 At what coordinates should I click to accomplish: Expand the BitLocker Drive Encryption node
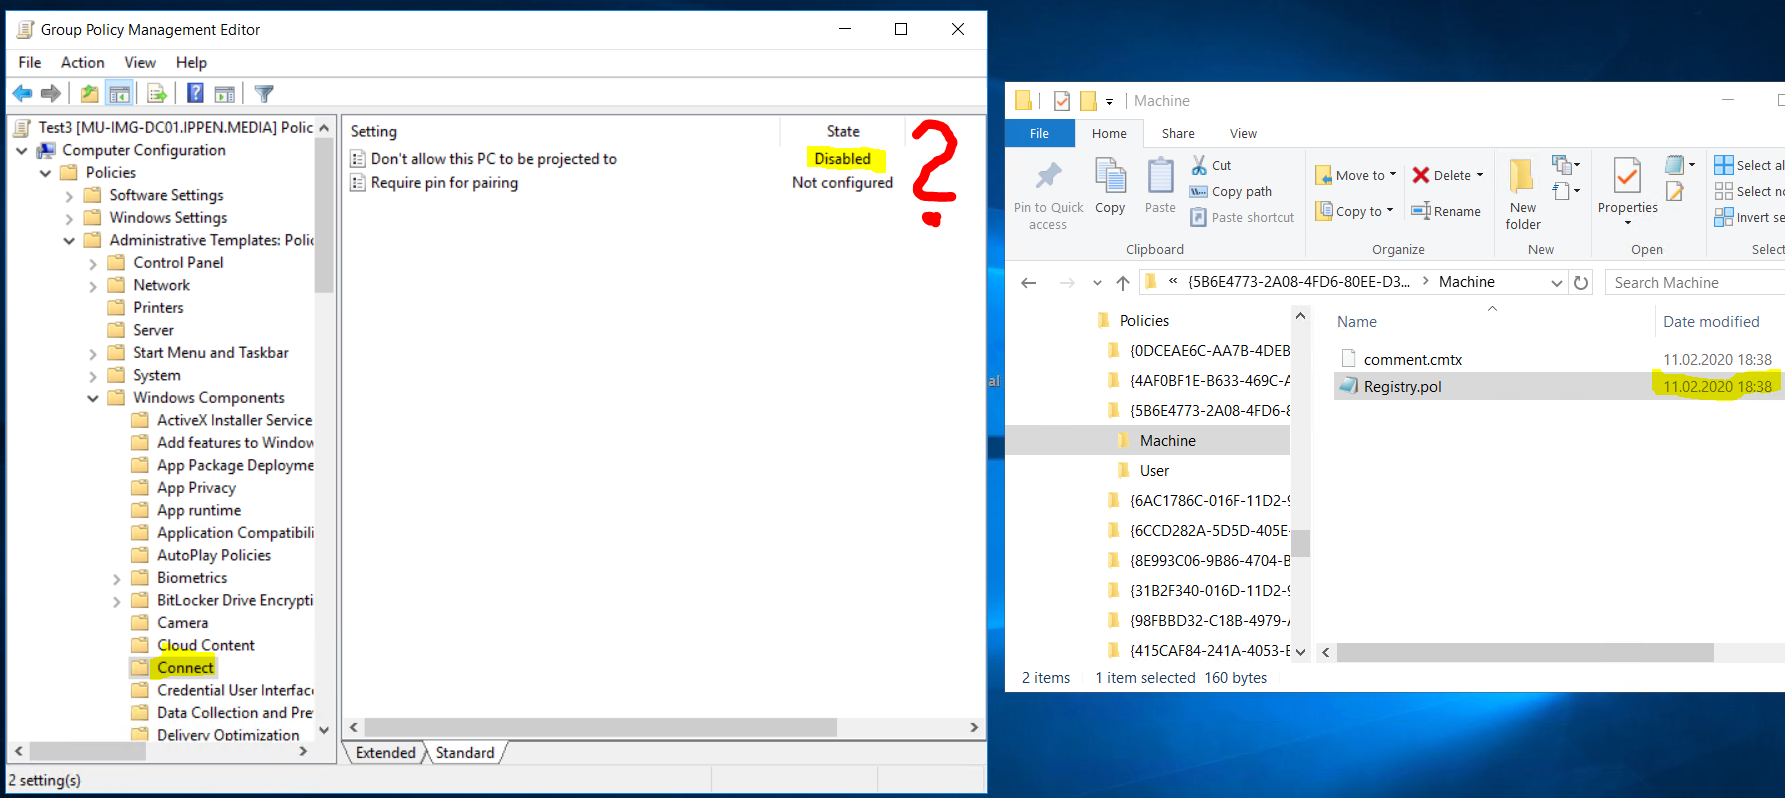point(117,601)
